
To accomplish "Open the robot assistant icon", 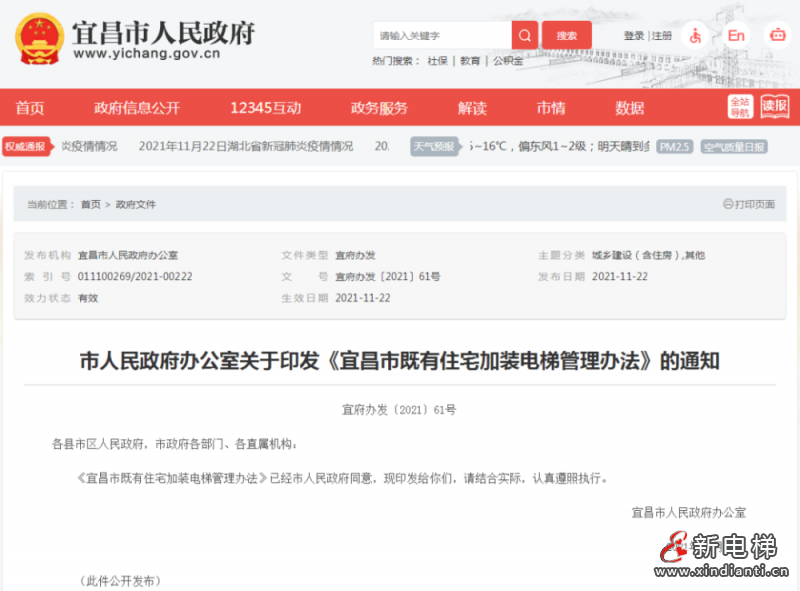I will [777, 35].
